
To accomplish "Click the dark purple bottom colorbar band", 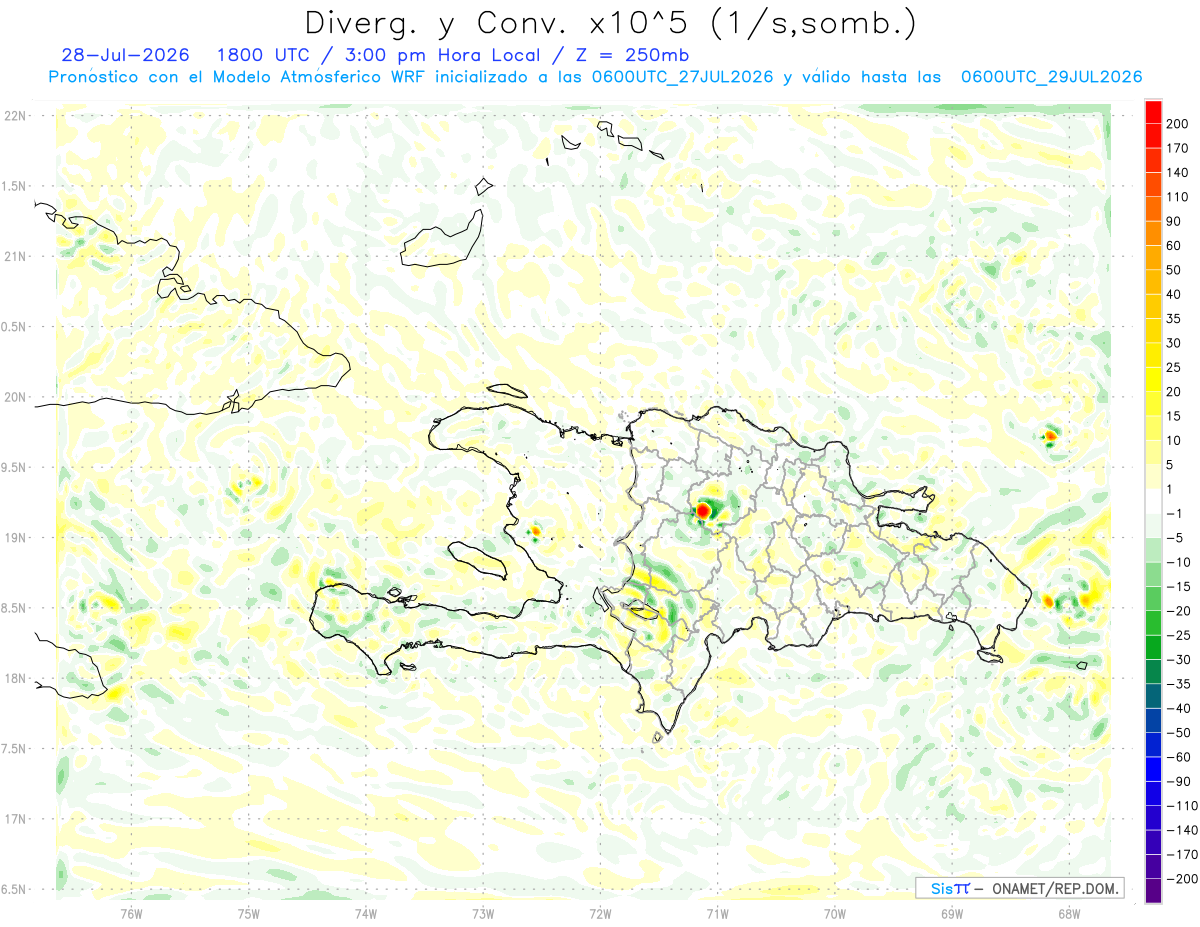I will pos(1154,890).
